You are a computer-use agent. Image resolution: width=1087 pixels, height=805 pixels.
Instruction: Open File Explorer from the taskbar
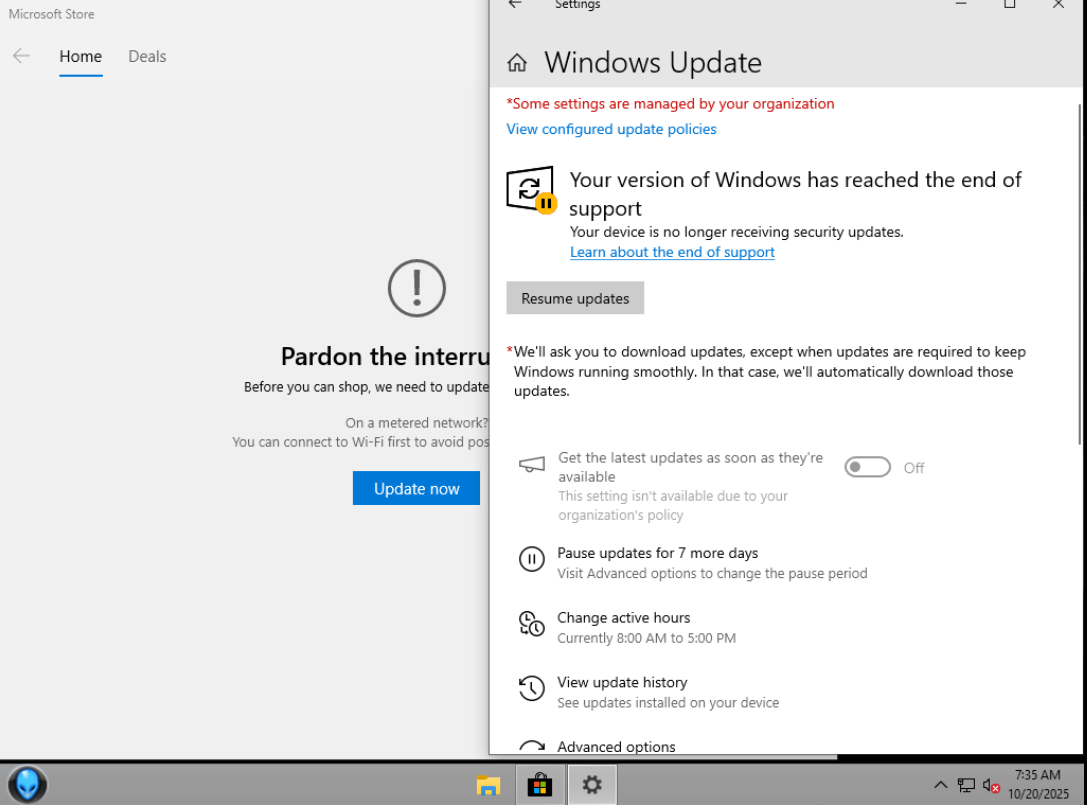488,785
